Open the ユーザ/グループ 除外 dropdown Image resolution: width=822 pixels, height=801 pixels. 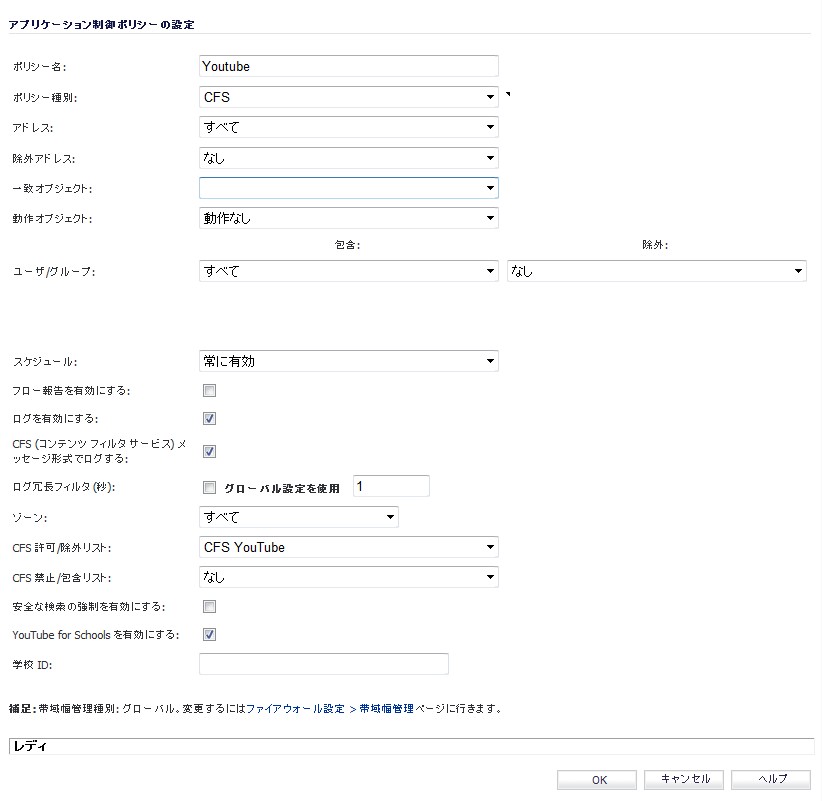click(656, 271)
